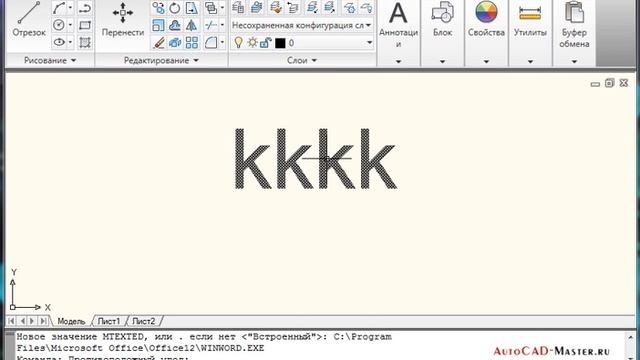Expand arrow under Аннотации panel
The width and height of the screenshot is (640, 360).
point(398,62)
